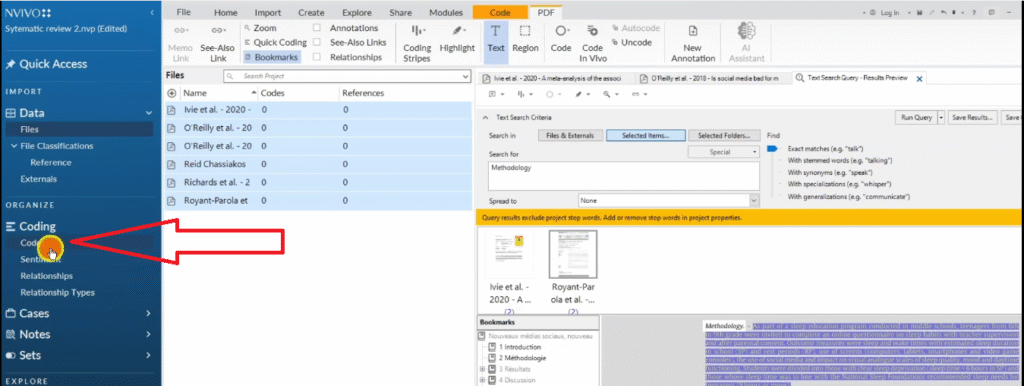The image size is (1024, 386).
Task: Switch to the Share ribbon tab
Action: pos(400,12)
